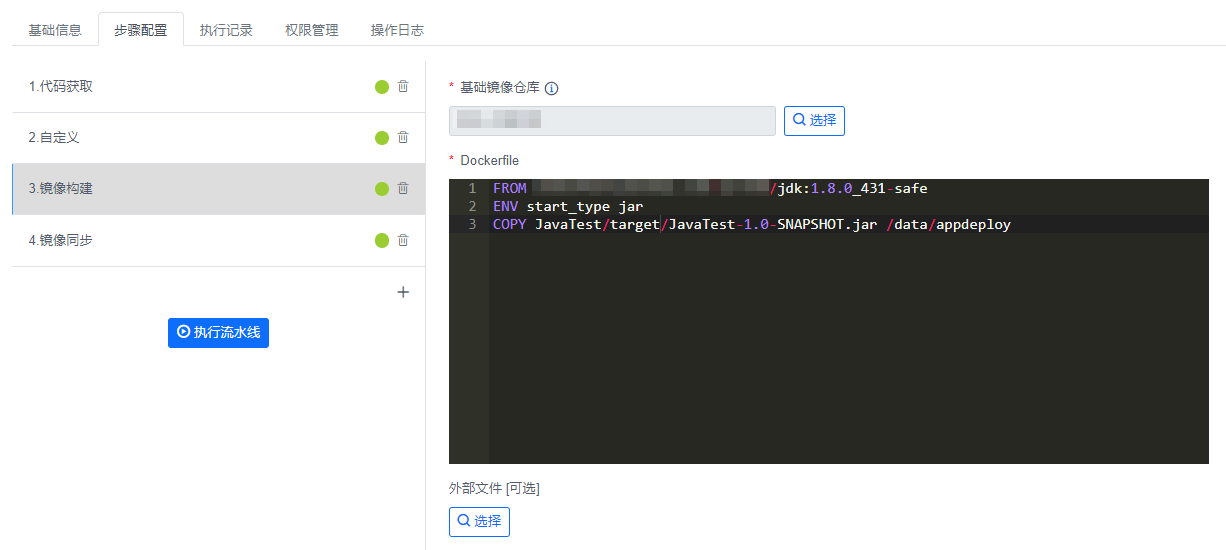Select step 4.镜像同步
The height and width of the screenshot is (550, 1226).
[x=218, y=240]
